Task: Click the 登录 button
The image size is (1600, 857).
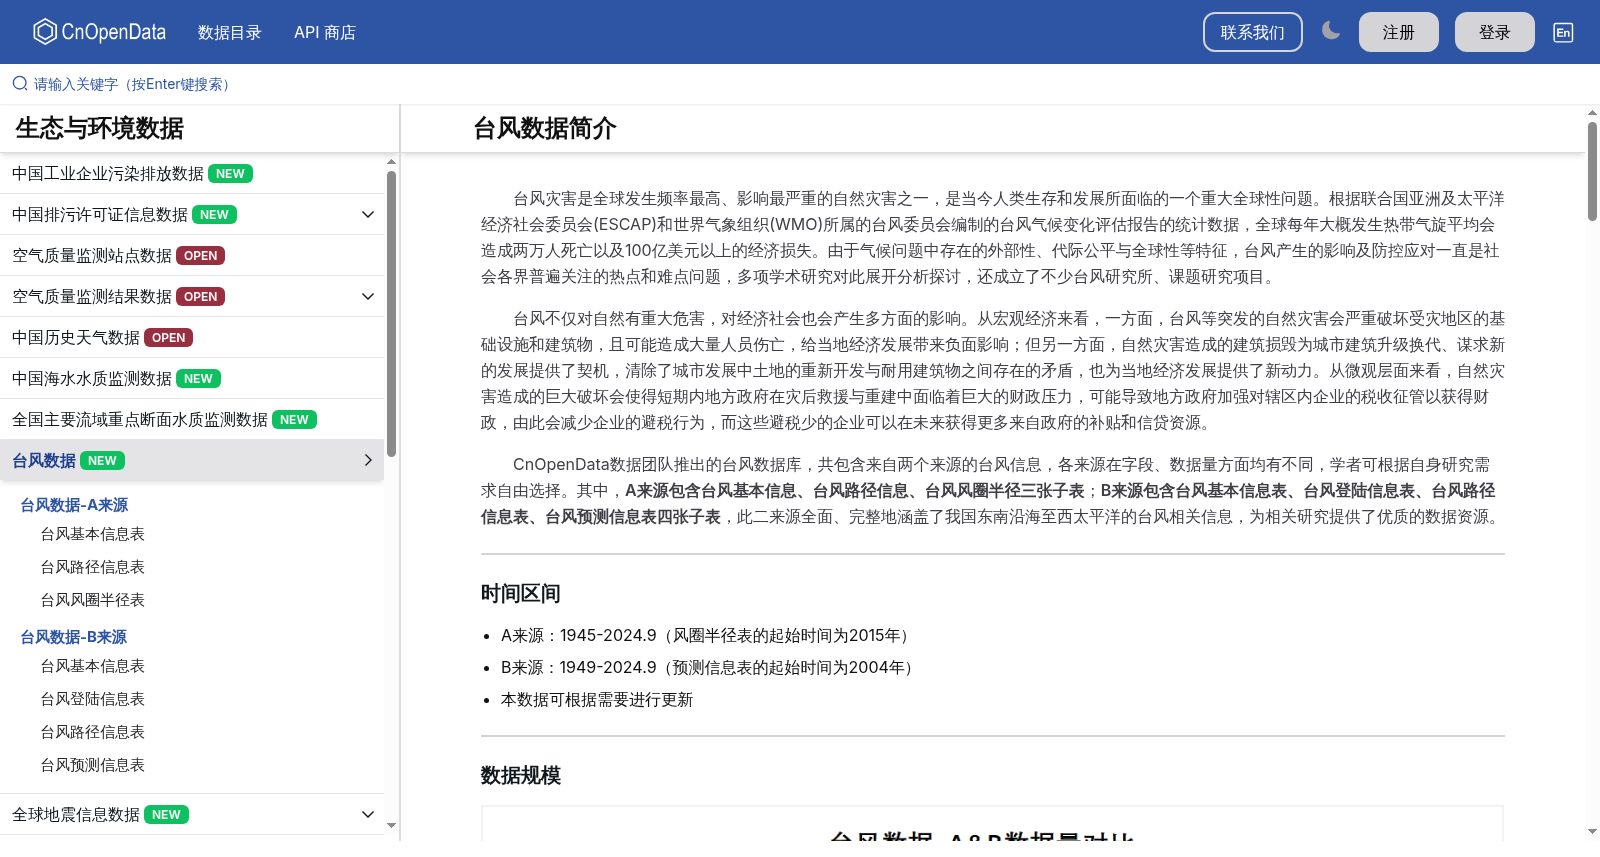Action: coord(1495,32)
